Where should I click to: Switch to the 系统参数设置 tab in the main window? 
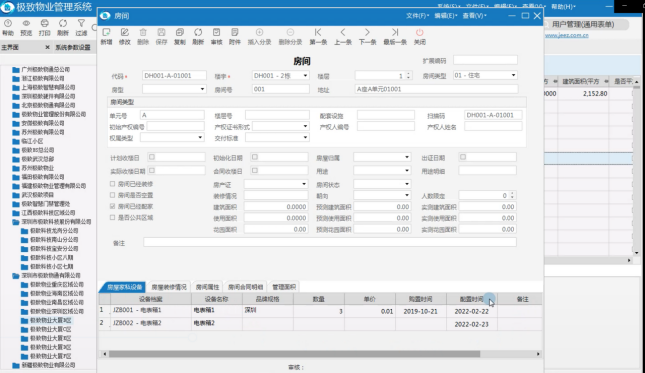click(x=73, y=47)
